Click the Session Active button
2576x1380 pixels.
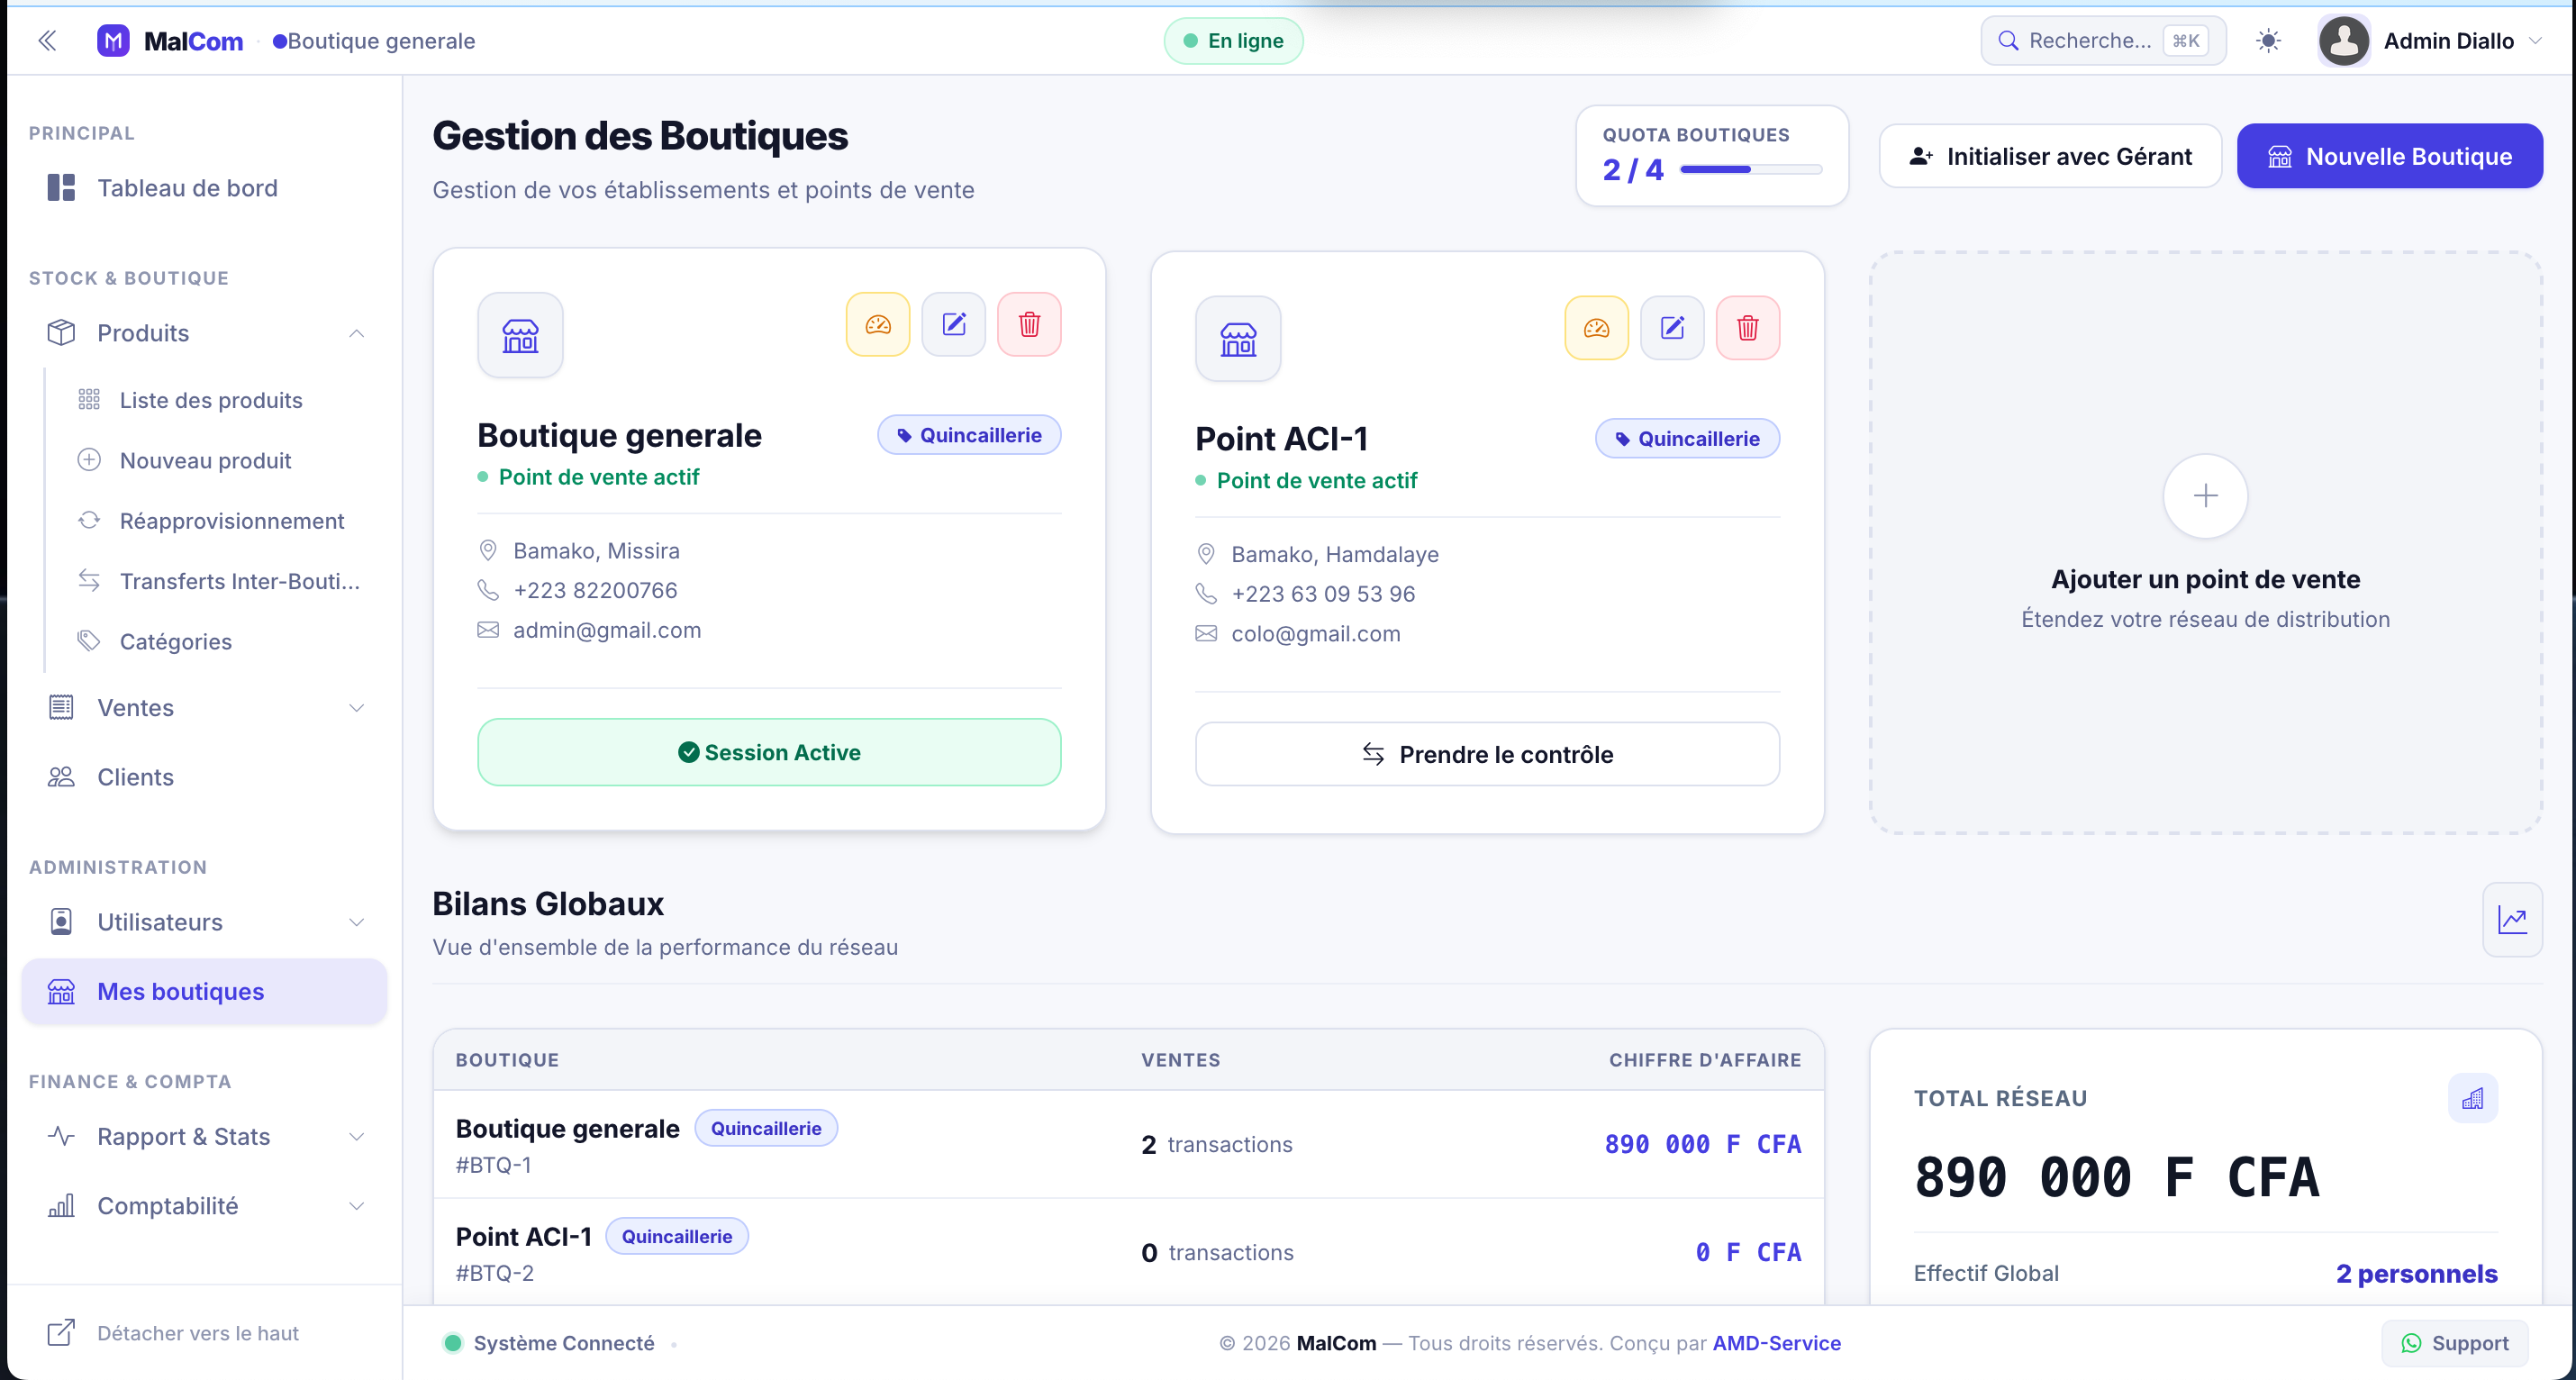pyautogui.click(x=769, y=752)
